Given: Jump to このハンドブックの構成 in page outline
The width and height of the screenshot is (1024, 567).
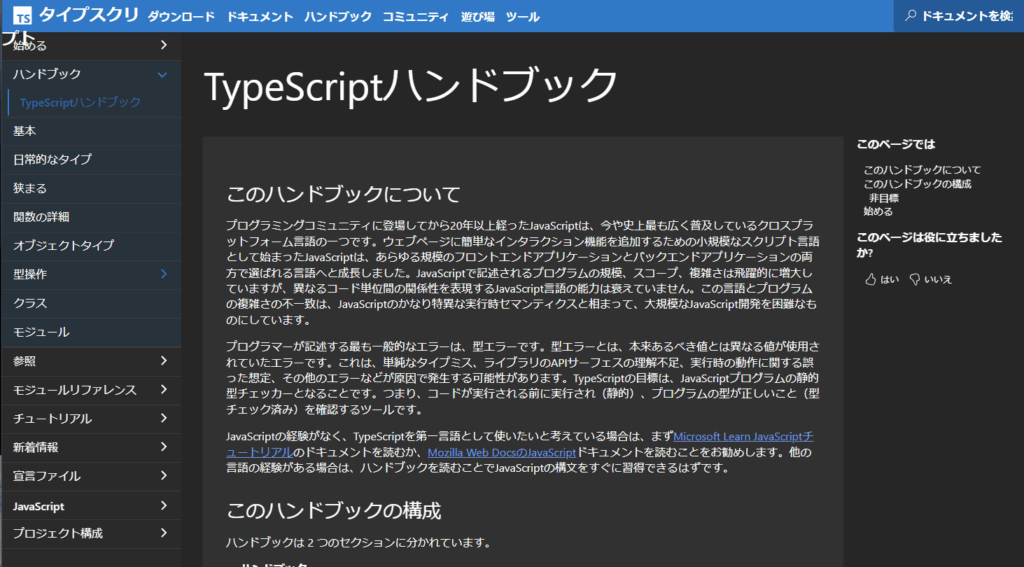Looking at the screenshot, I should 917,184.
